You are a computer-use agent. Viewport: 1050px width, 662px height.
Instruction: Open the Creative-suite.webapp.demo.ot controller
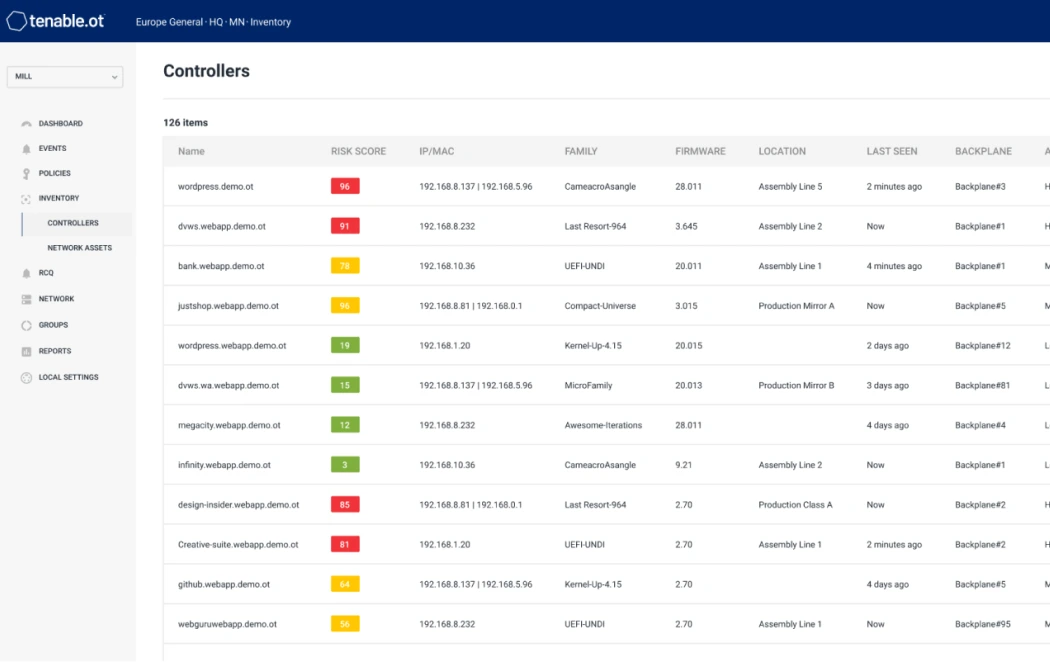point(238,545)
